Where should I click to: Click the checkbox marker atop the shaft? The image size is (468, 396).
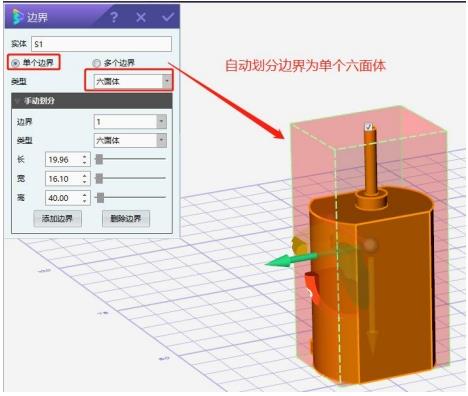(x=368, y=126)
